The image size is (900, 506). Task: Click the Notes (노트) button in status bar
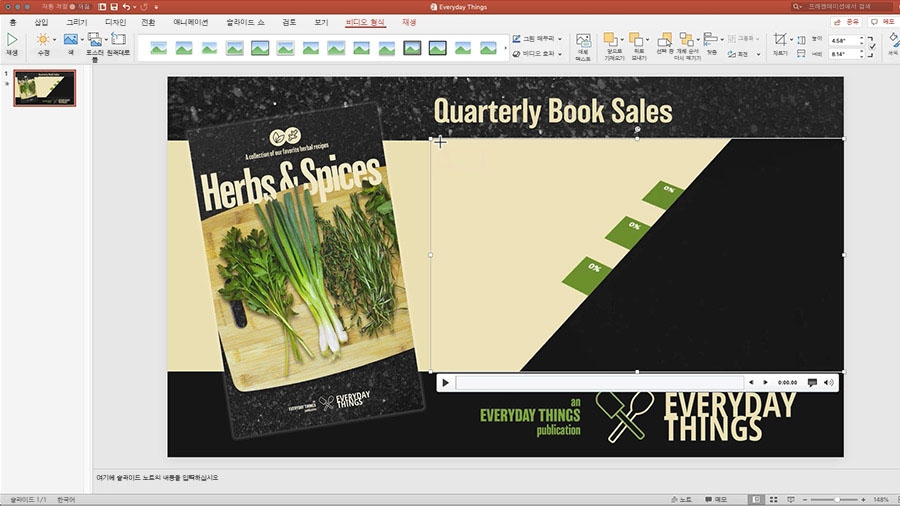pyautogui.click(x=681, y=500)
